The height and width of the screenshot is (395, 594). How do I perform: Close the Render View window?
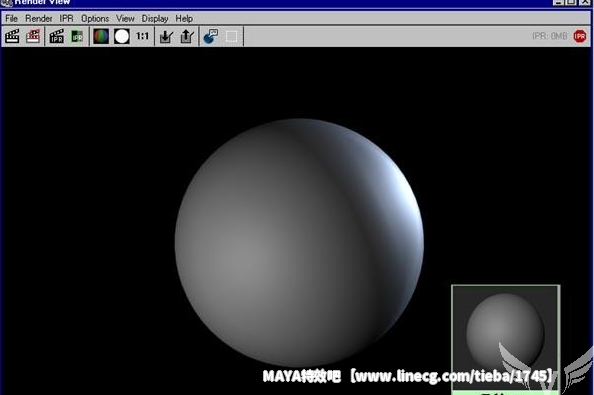585,2
